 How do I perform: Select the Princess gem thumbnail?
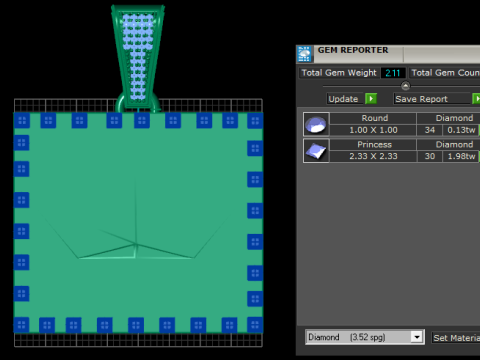click(x=316, y=151)
